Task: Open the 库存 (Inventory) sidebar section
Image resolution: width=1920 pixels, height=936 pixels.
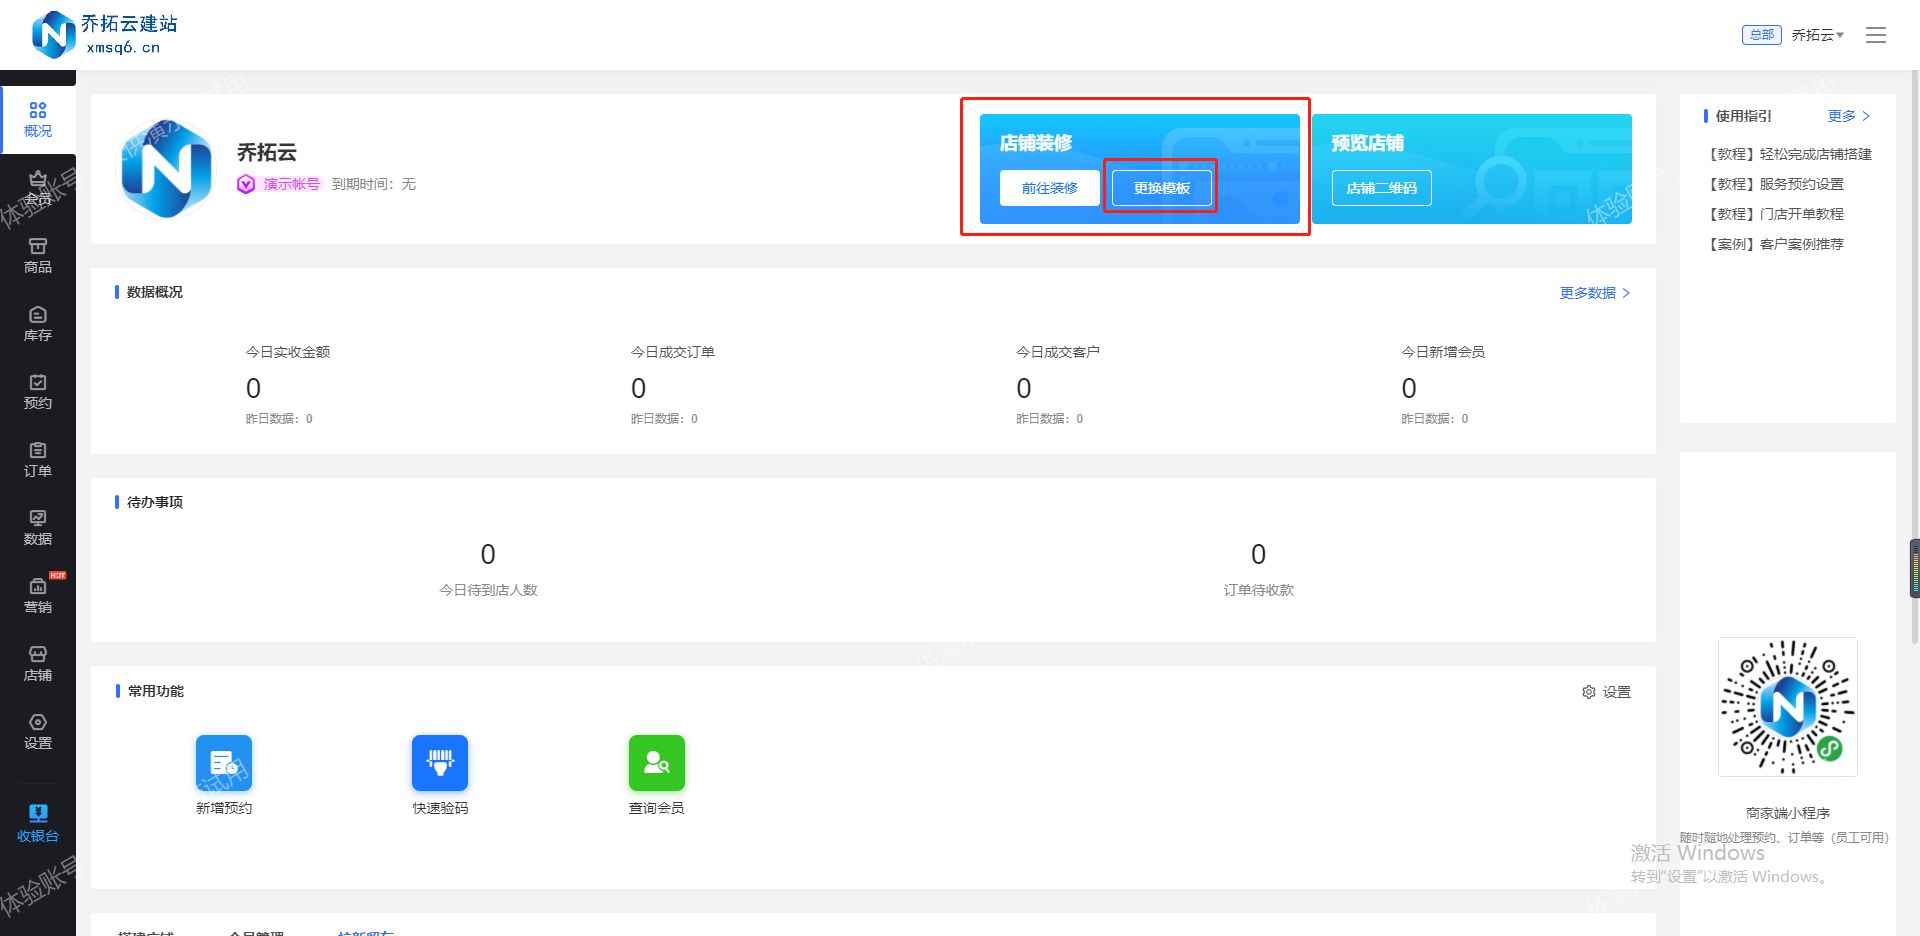Action: 37,323
